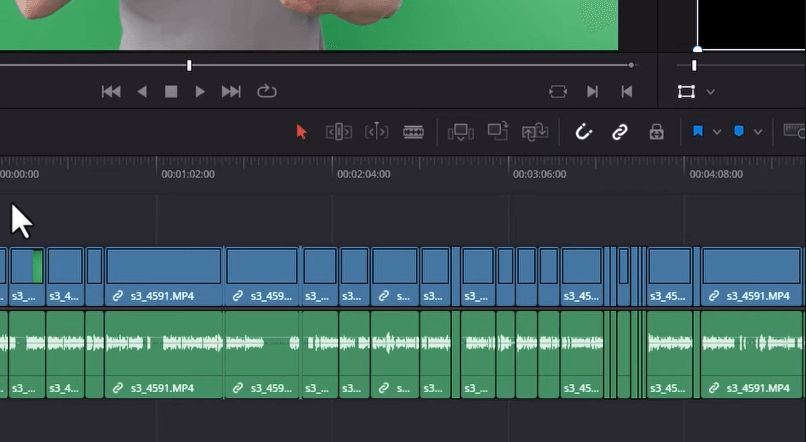The width and height of the screenshot is (806, 442).
Task: Click ruler timecode 00:02:04:00
Action: pos(364,174)
